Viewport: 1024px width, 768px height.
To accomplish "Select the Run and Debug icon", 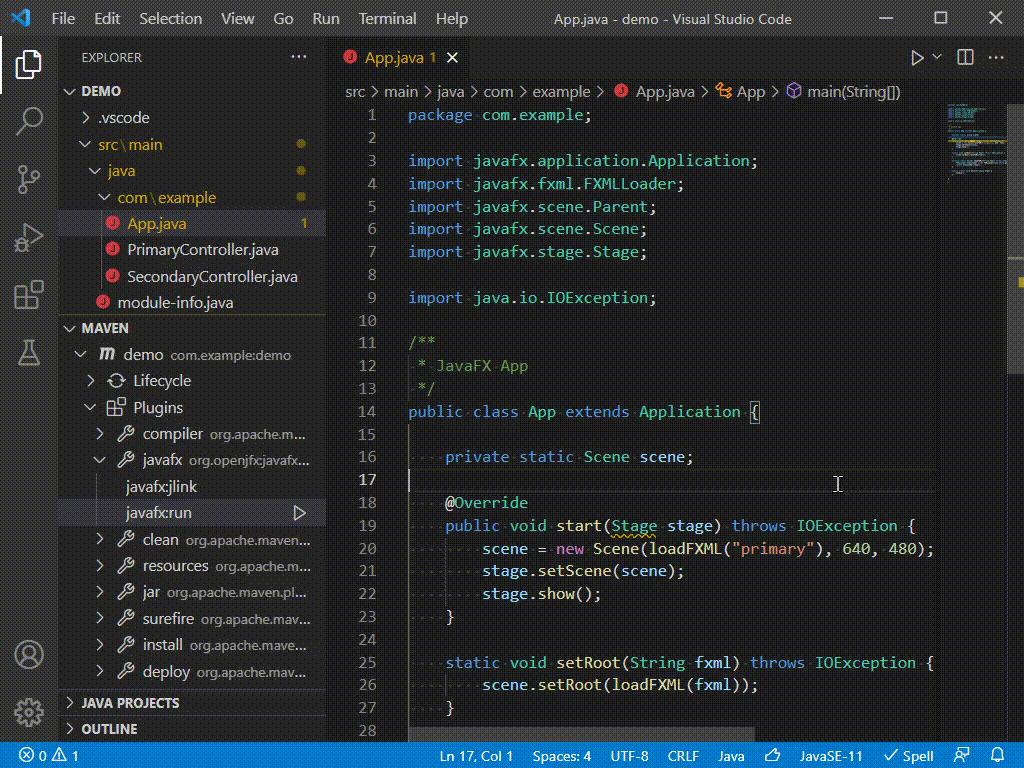I will tap(28, 235).
